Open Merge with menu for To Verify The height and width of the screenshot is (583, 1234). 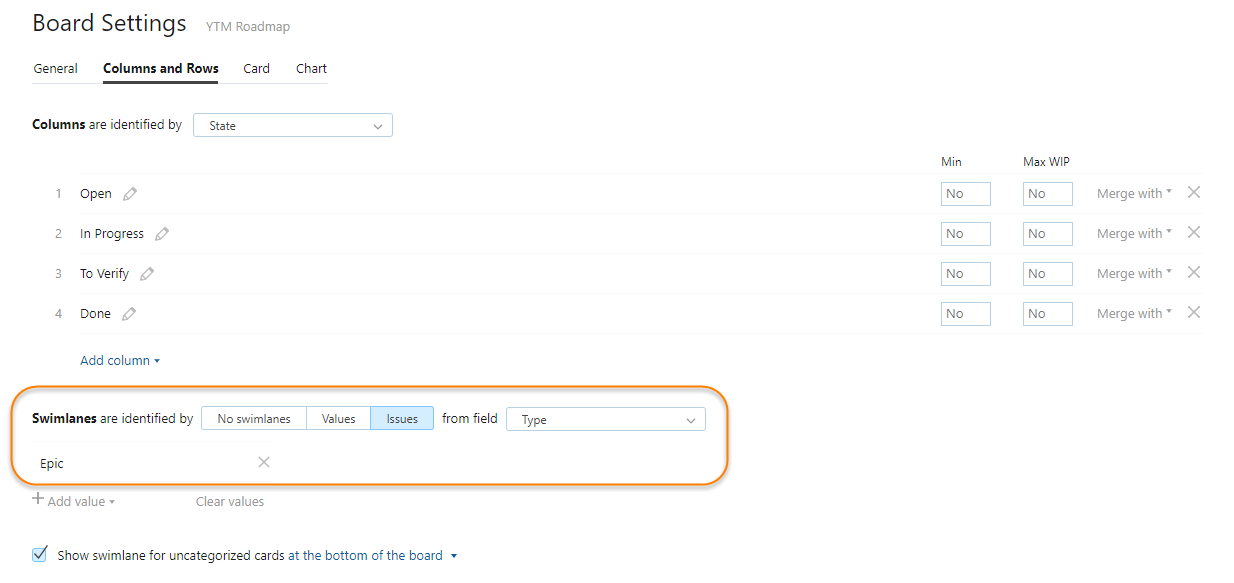pyautogui.click(x=1134, y=274)
